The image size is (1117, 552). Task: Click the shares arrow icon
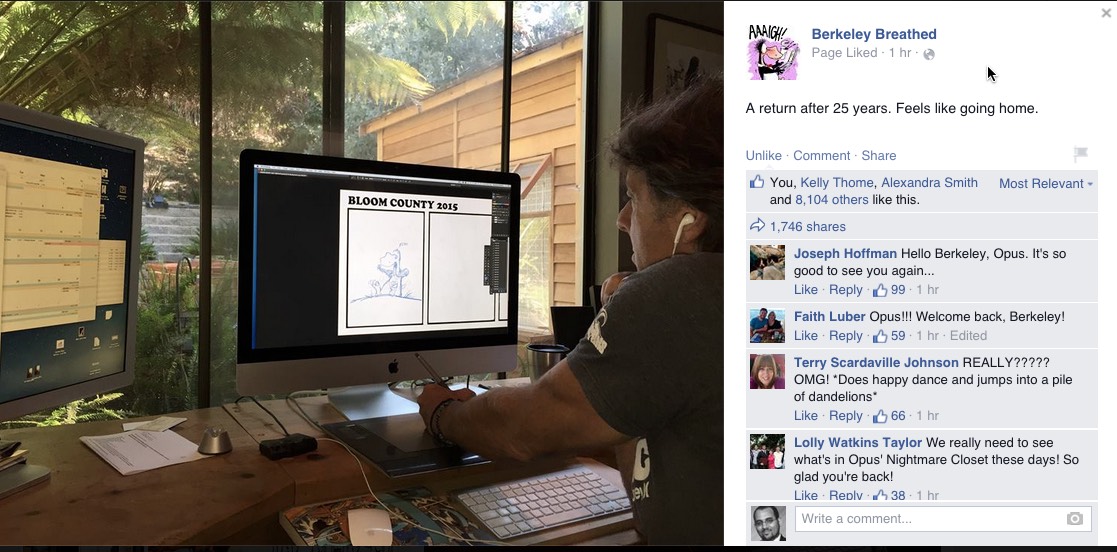(757, 226)
